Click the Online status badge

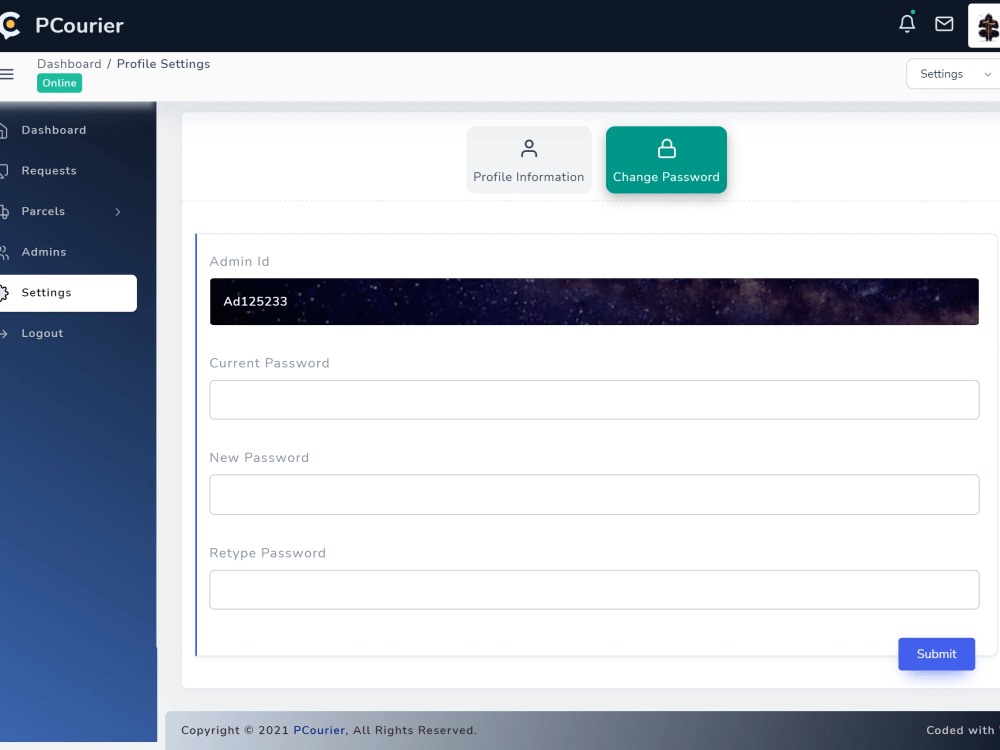(x=59, y=83)
